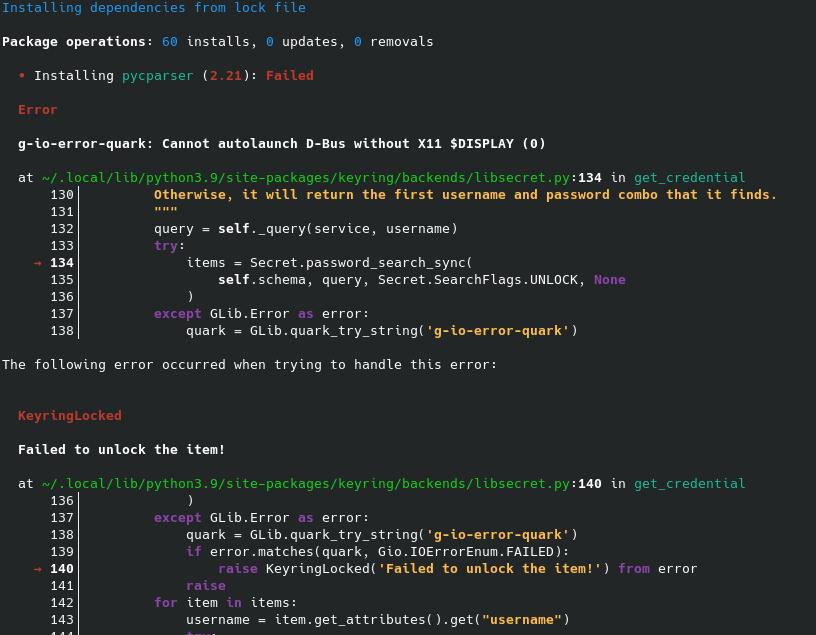Click 'for item in items:' on line 142
This screenshot has width=816, height=635.
[225, 603]
